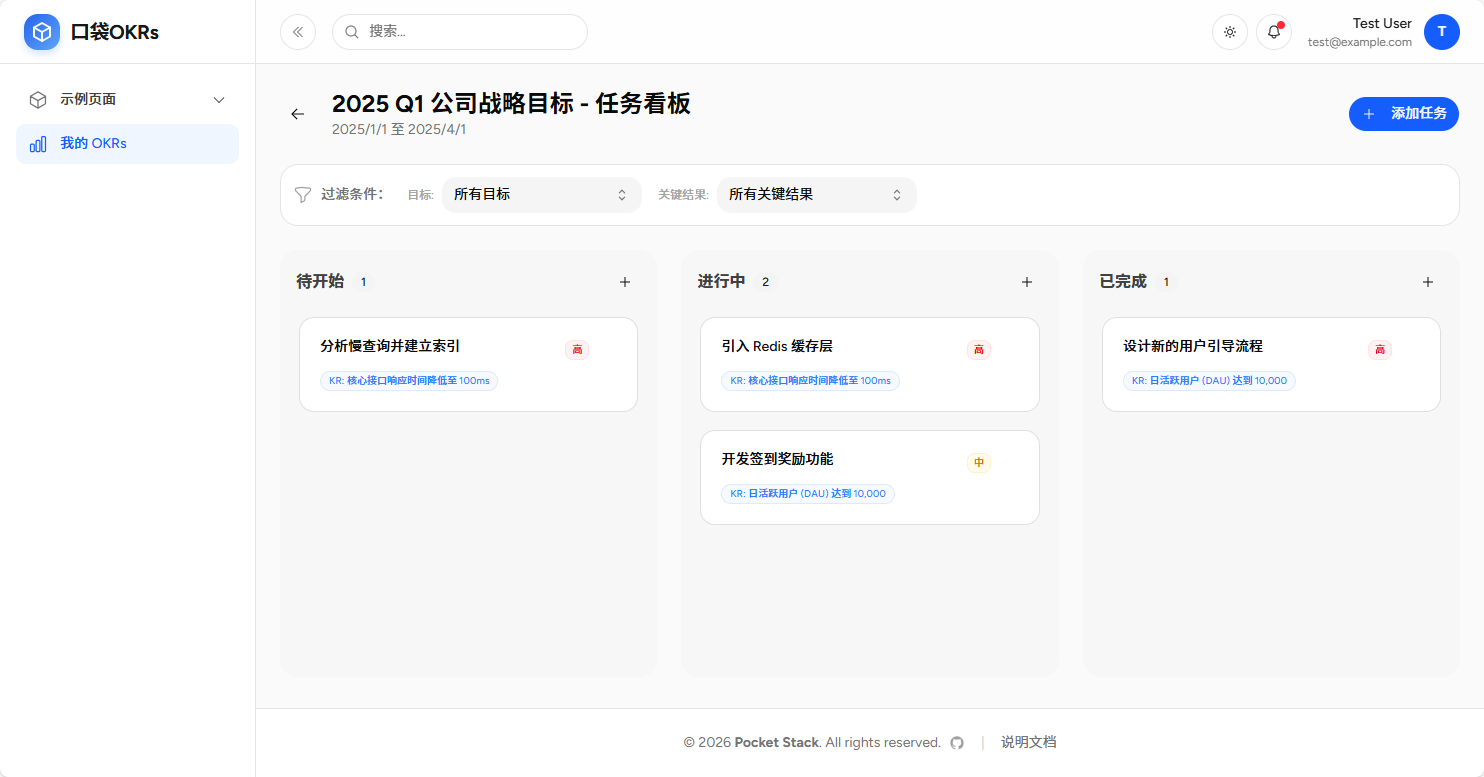1484x777 pixels.
Task: Click the 添加任务 button
Action: tap(1403, 114)
